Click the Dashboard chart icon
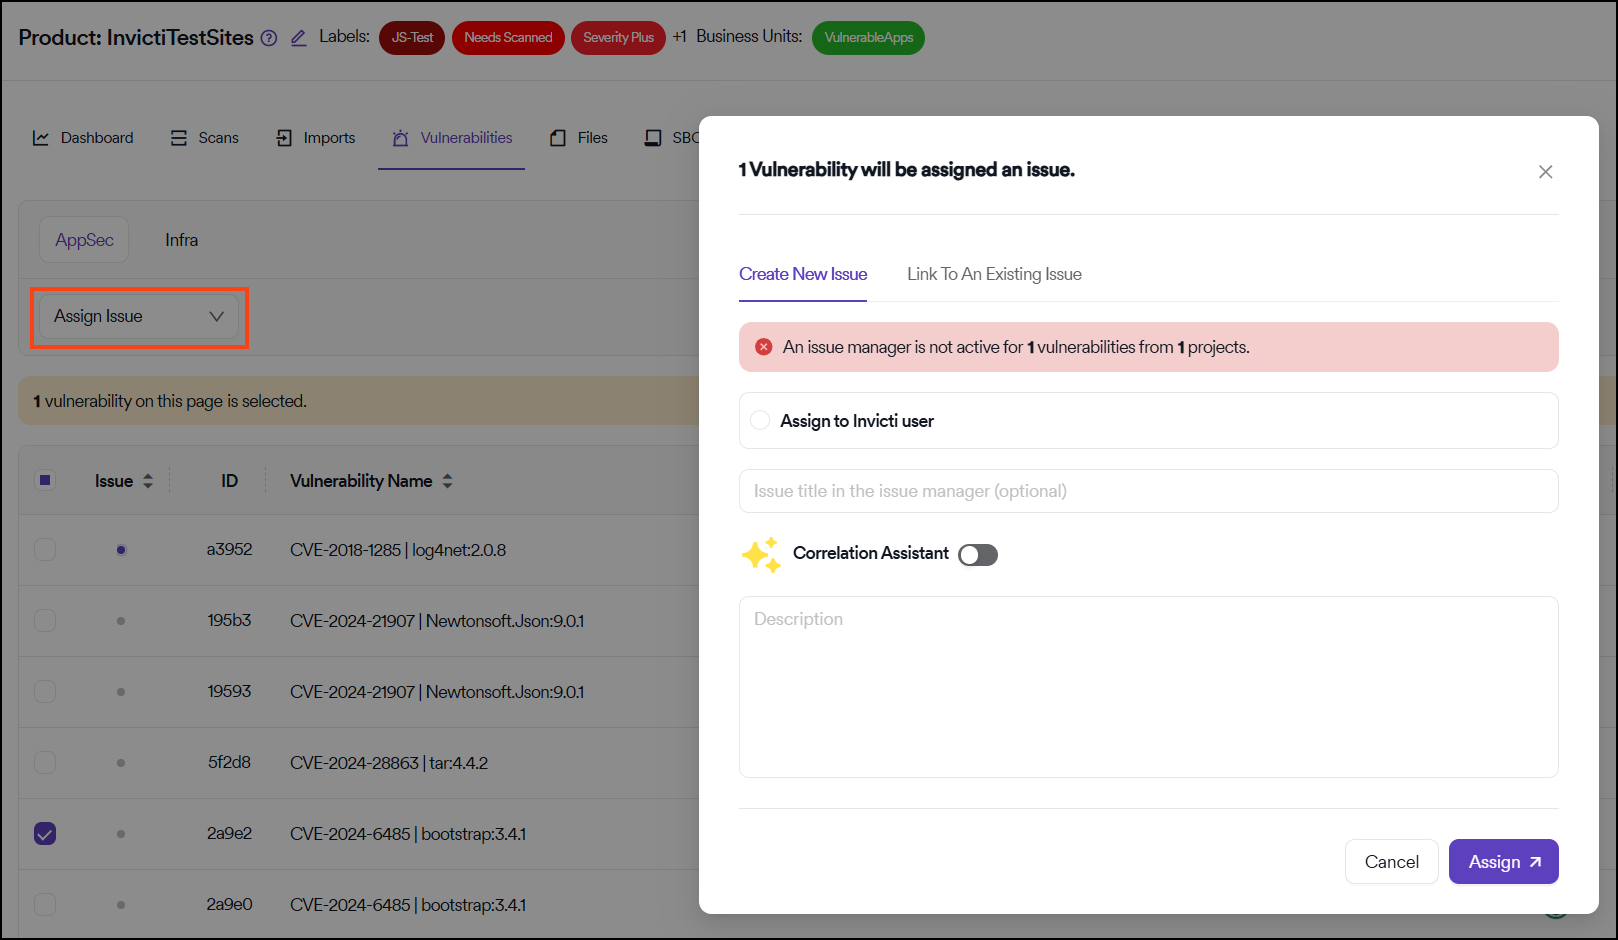This screenshot has height=940, width=1618. coord(41,138)
